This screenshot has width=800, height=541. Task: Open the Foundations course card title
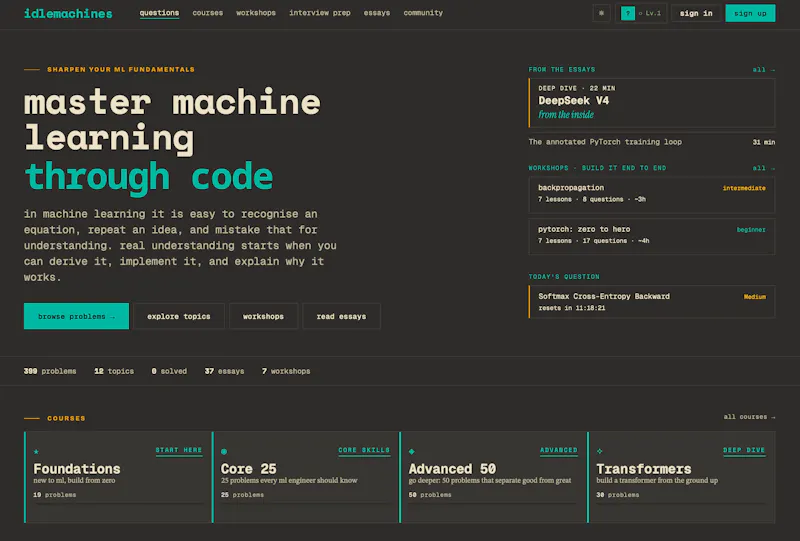[77, 469]
